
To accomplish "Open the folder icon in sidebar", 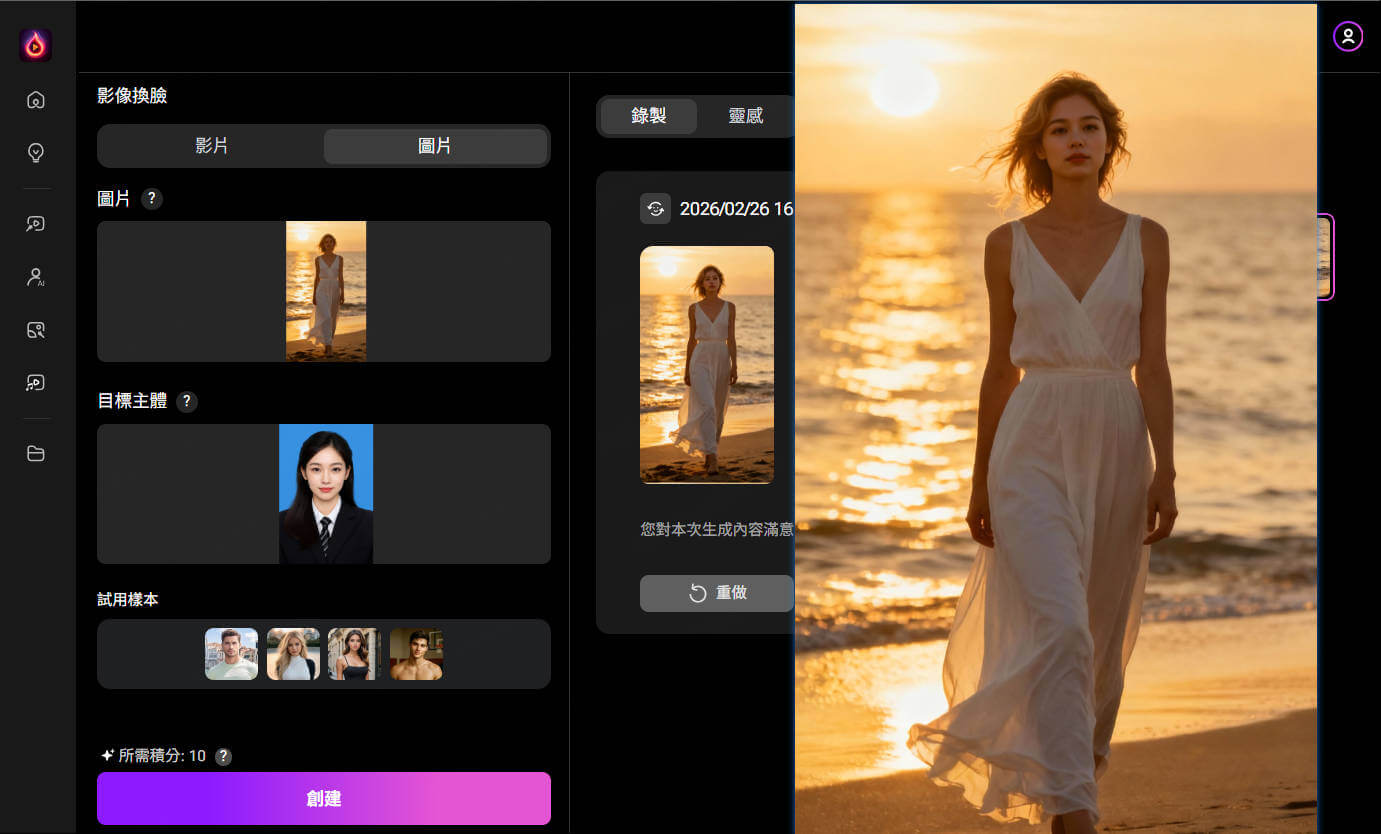I will tap(36, 454).
